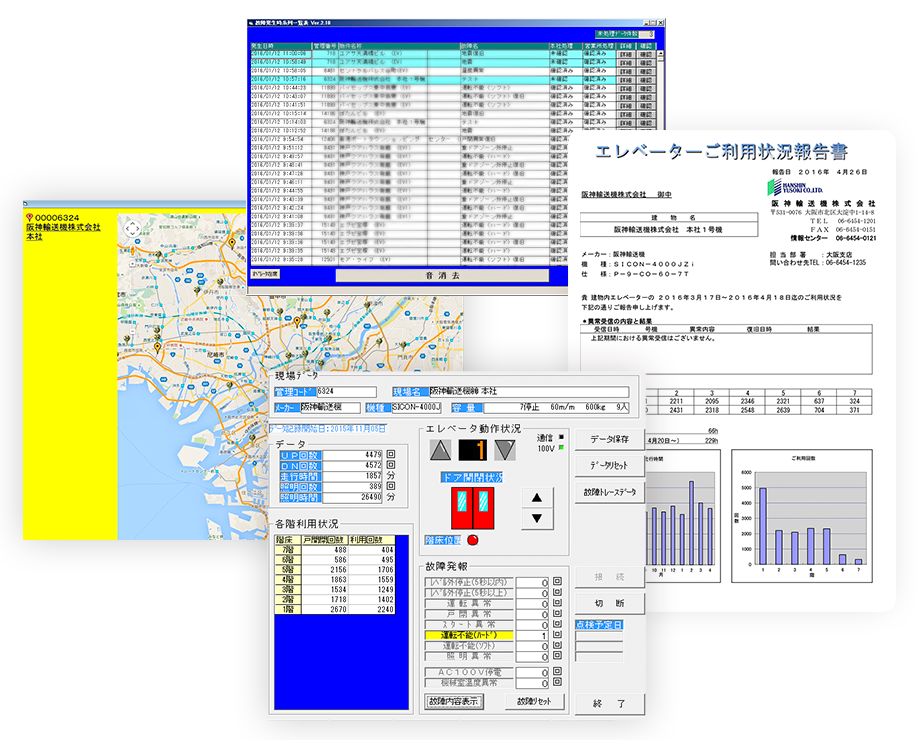The image size is (920, 740).
Task: Click the 未処理データ件数 field showing 3
Action: (x=646, y=34)
